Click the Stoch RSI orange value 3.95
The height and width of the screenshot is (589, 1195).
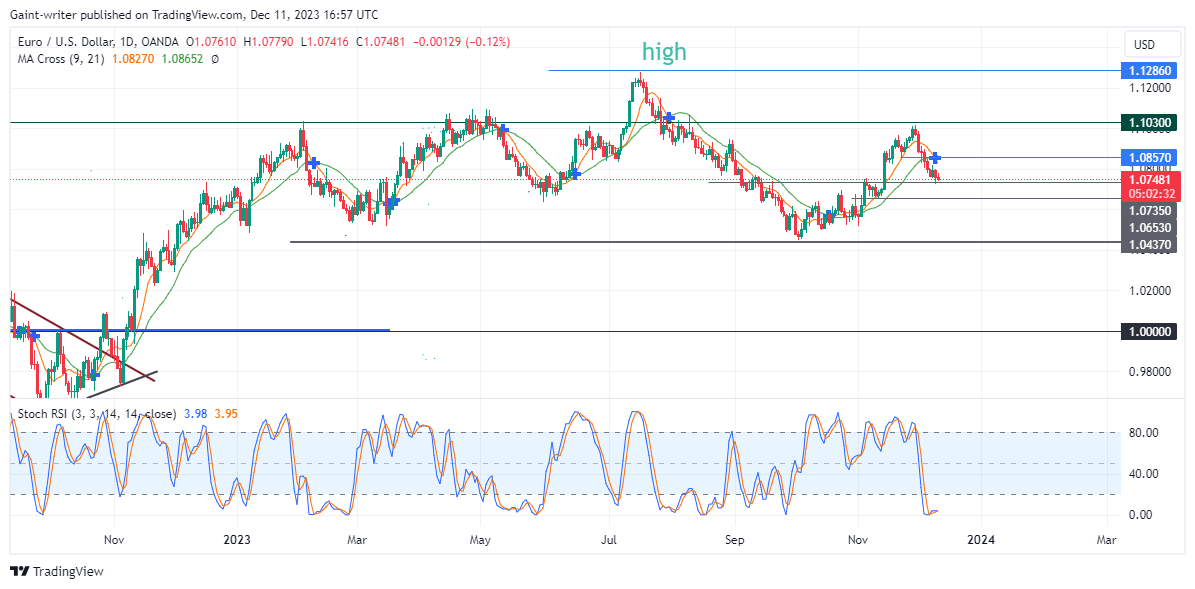pyautogui.click(x=226, y=414)
